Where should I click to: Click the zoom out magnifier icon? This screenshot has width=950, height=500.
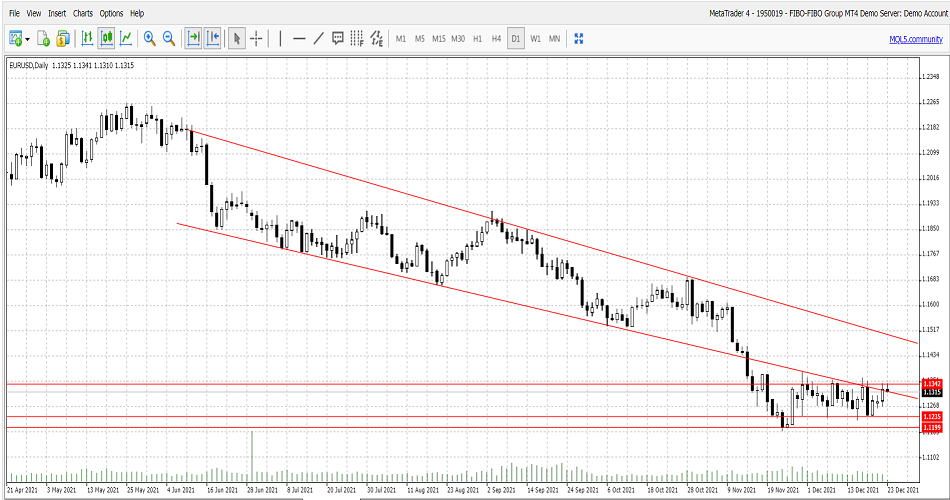[169, 38]
